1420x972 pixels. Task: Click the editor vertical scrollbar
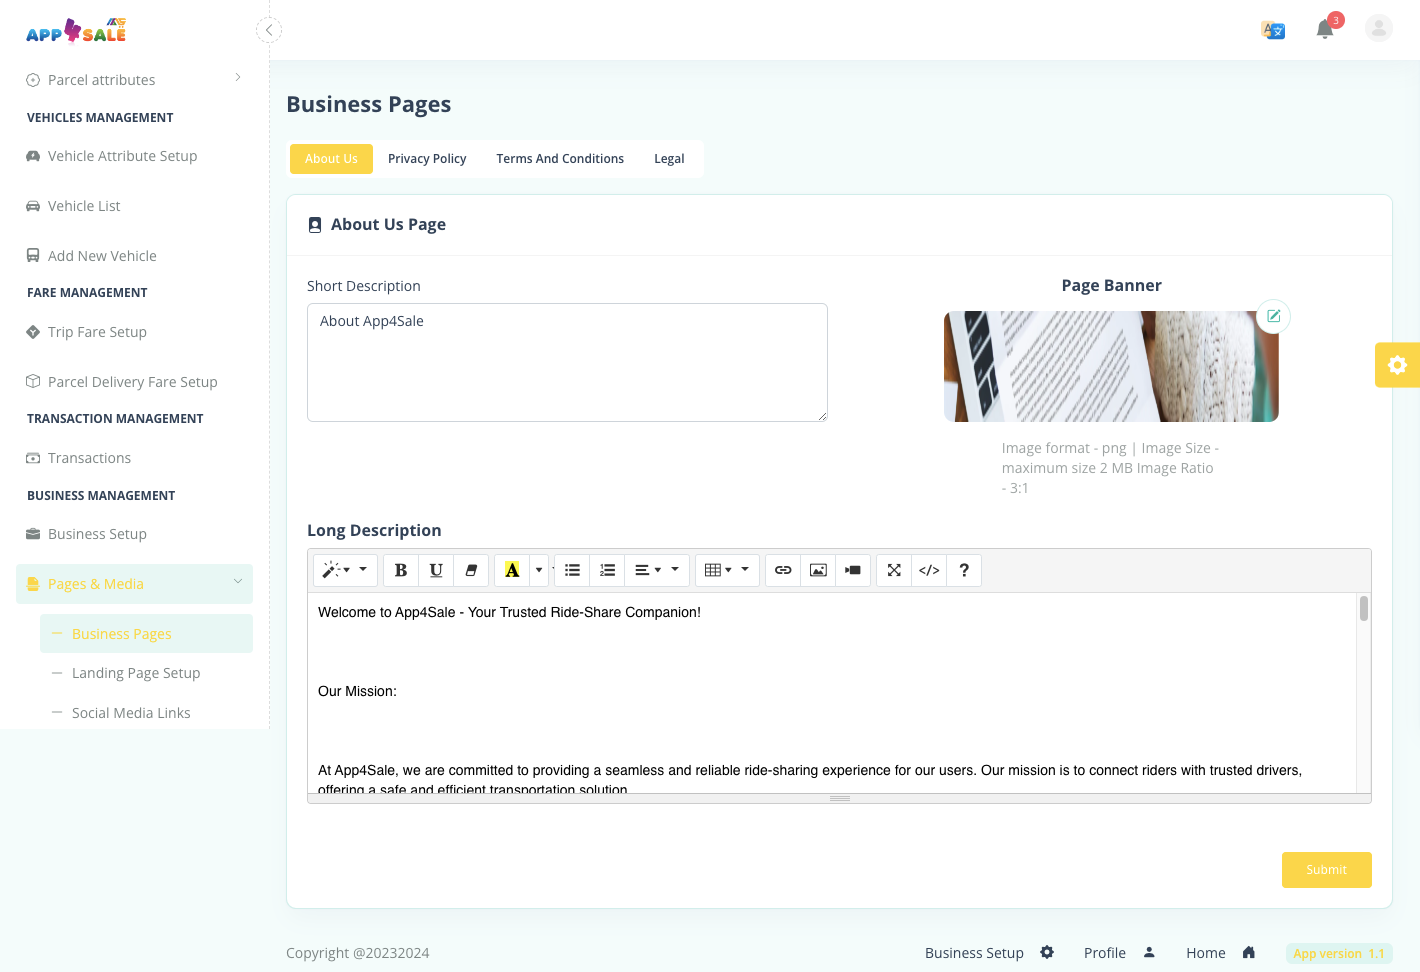[x=1363, y=608]
